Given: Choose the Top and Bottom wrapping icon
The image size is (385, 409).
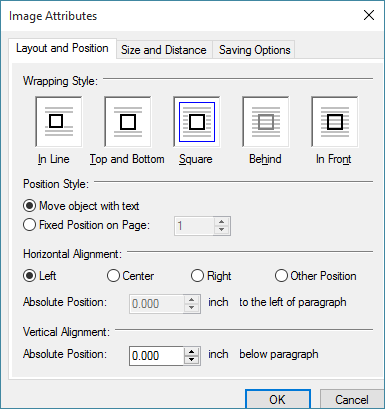Looking at the screenshot, I should tap(128, 122).
